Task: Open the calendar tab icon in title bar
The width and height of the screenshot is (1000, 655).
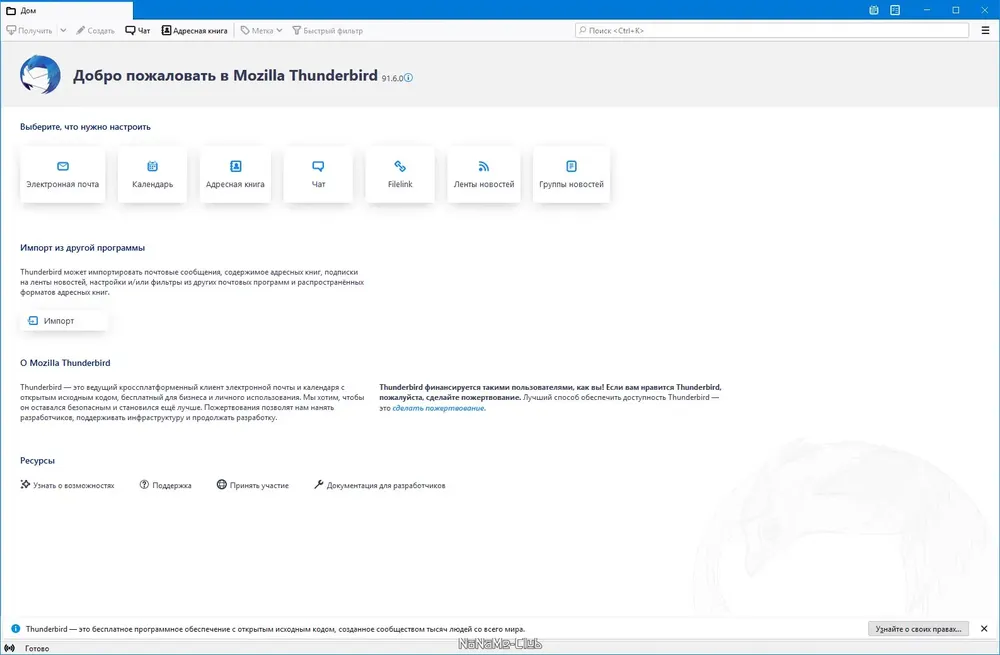Action: (x=874, y=10)
